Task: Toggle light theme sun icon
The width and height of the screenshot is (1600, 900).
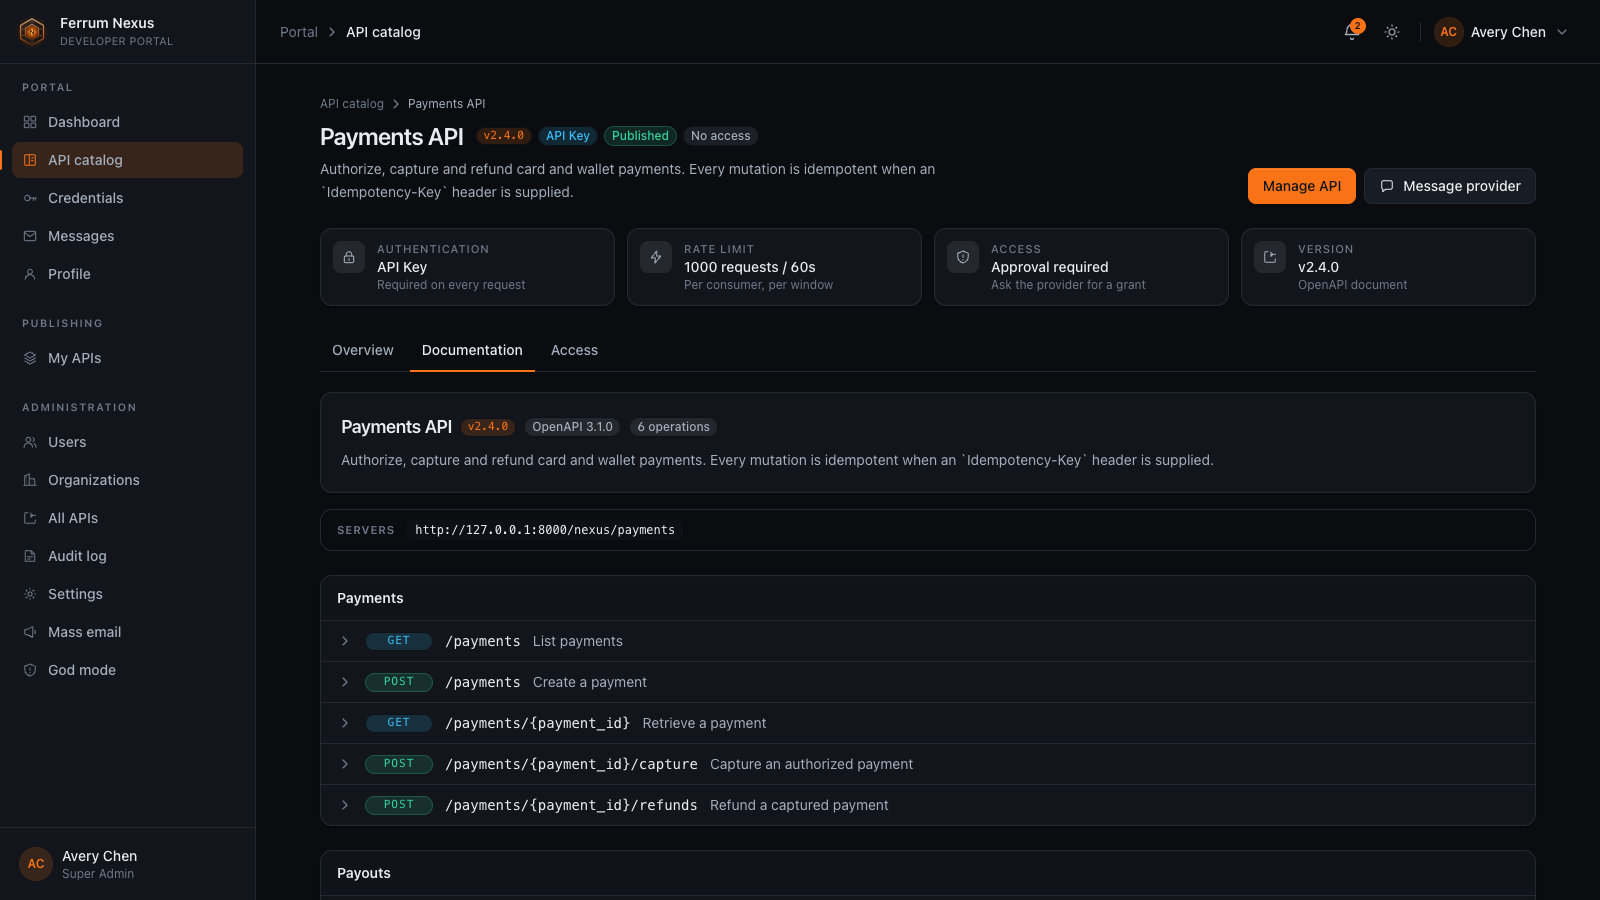Action: (x=1392, y=32)
